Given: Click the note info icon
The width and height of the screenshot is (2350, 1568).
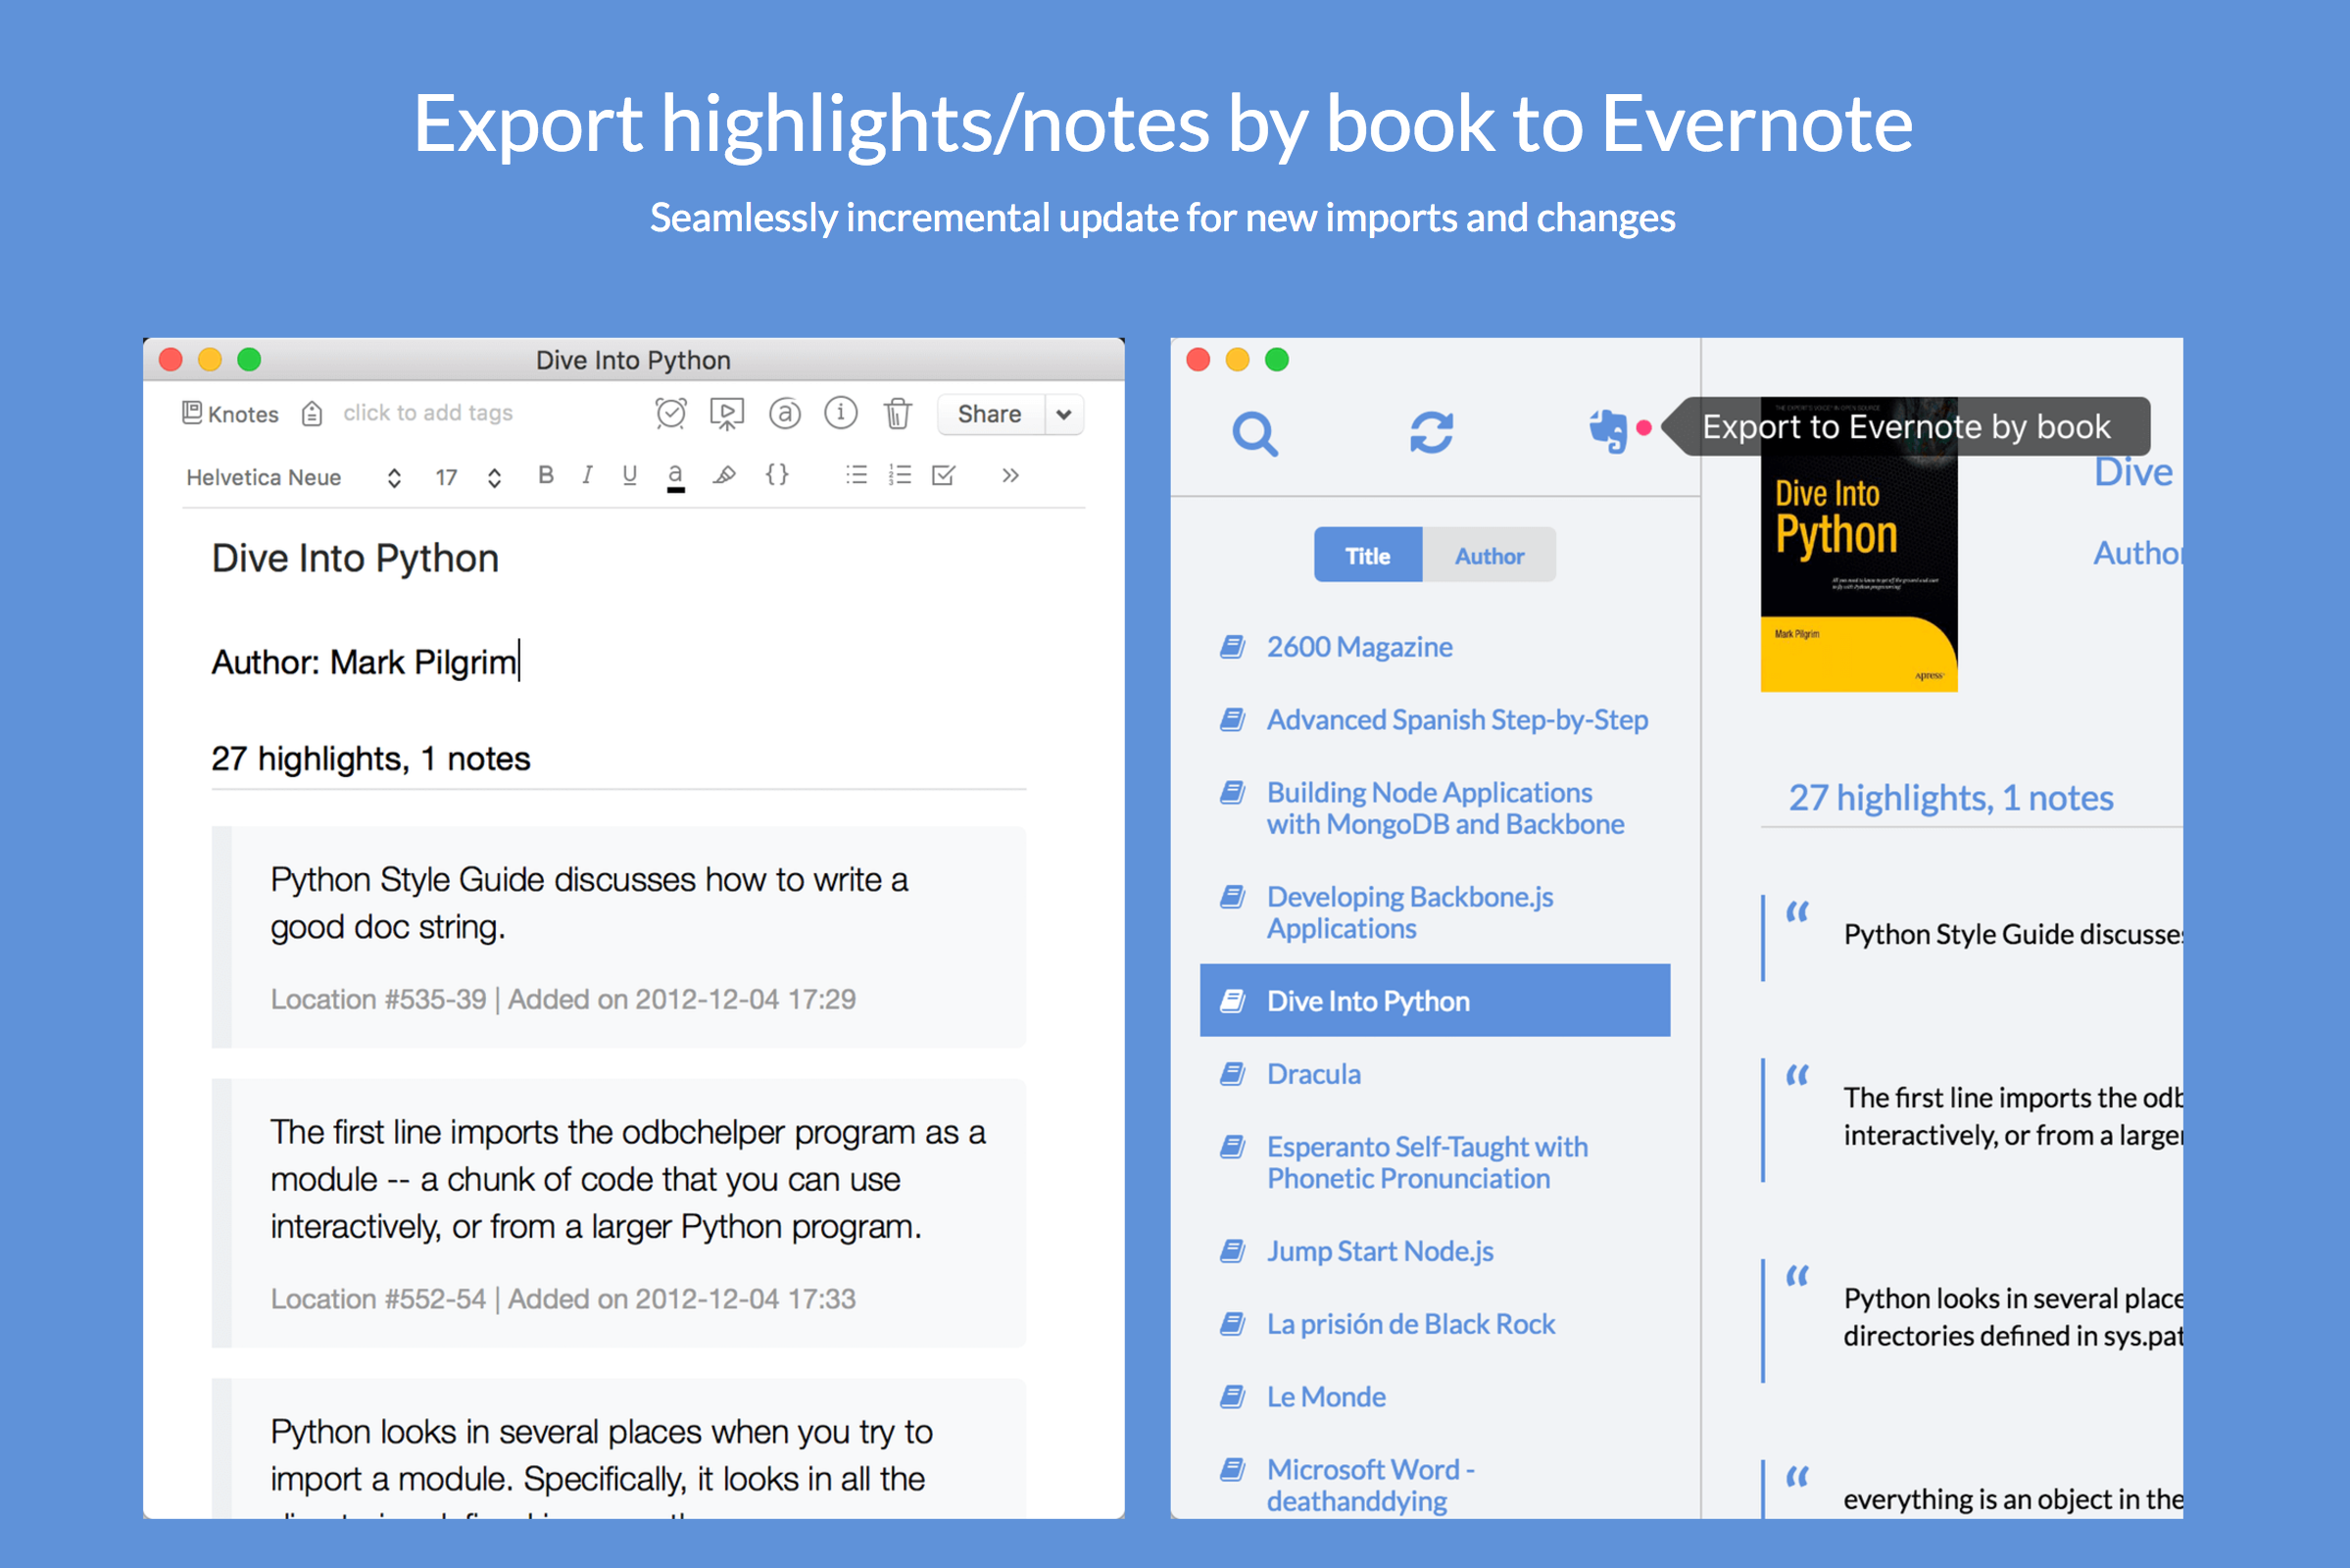Looking at the screenshot, I should tap(840, 412).
